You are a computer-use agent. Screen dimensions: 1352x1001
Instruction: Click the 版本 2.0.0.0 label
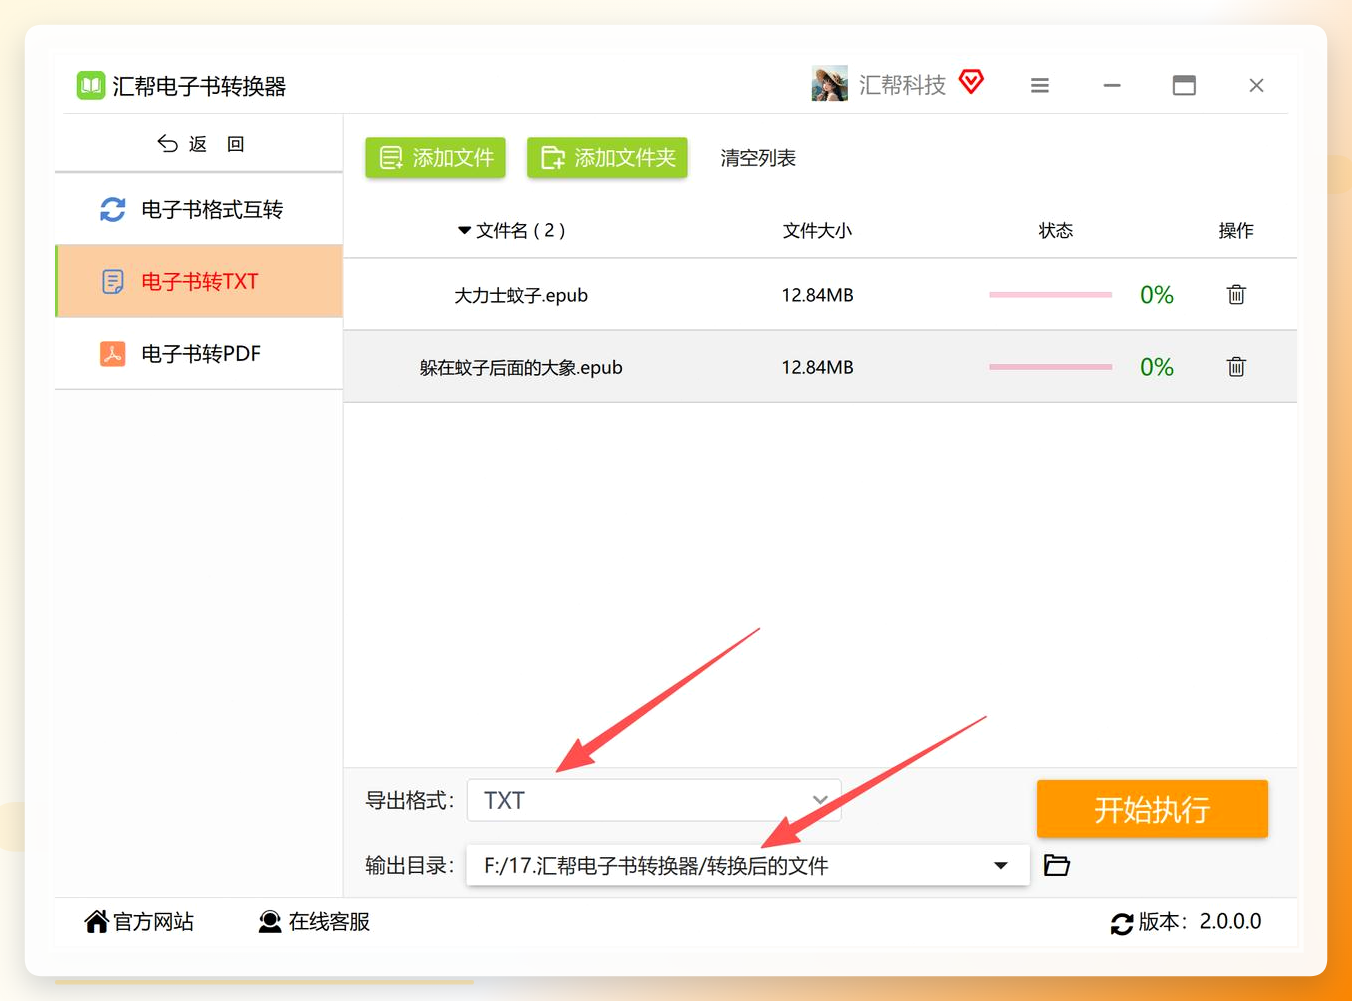pos(1200,922)
